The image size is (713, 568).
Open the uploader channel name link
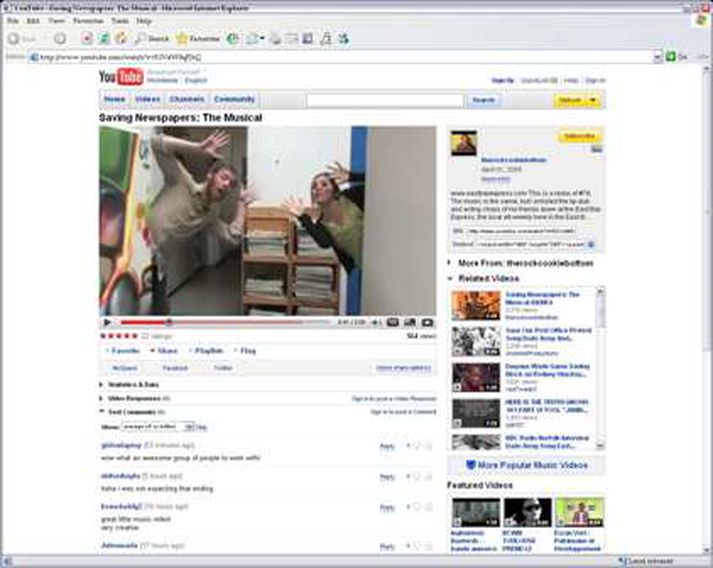tap(514, 160)
